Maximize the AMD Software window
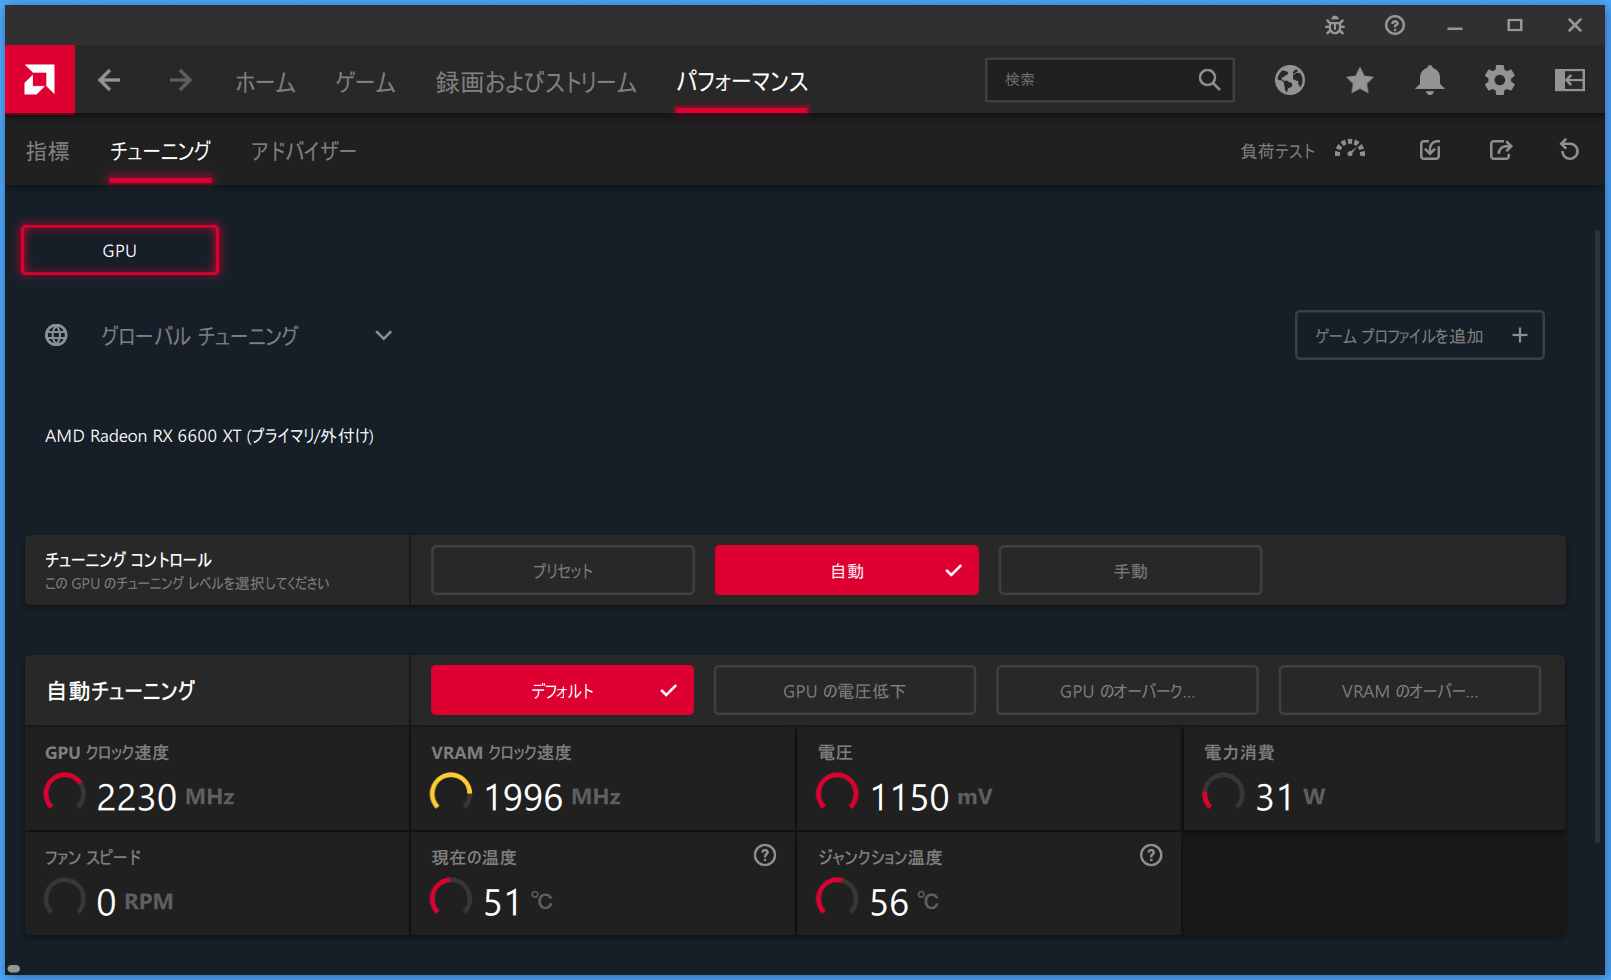The height and width of the screenshot is (980, 1611). (1515, 26)
